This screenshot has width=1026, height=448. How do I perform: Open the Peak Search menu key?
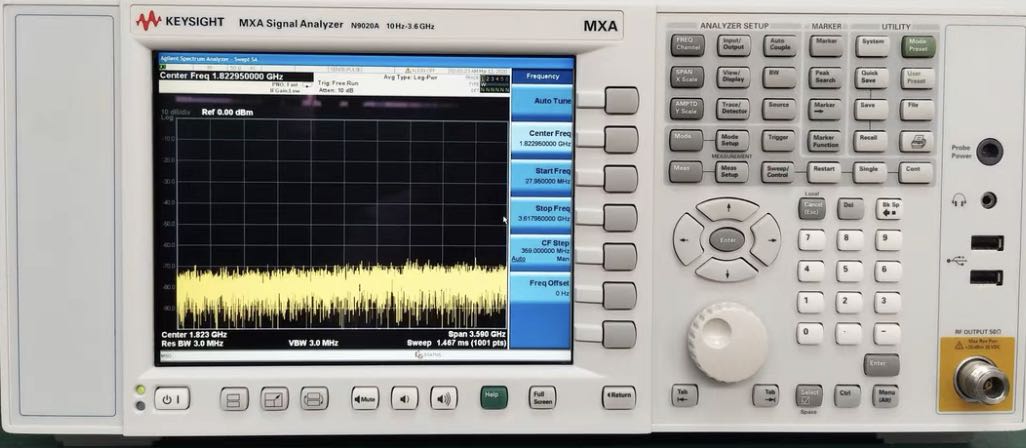click(825, 77)
